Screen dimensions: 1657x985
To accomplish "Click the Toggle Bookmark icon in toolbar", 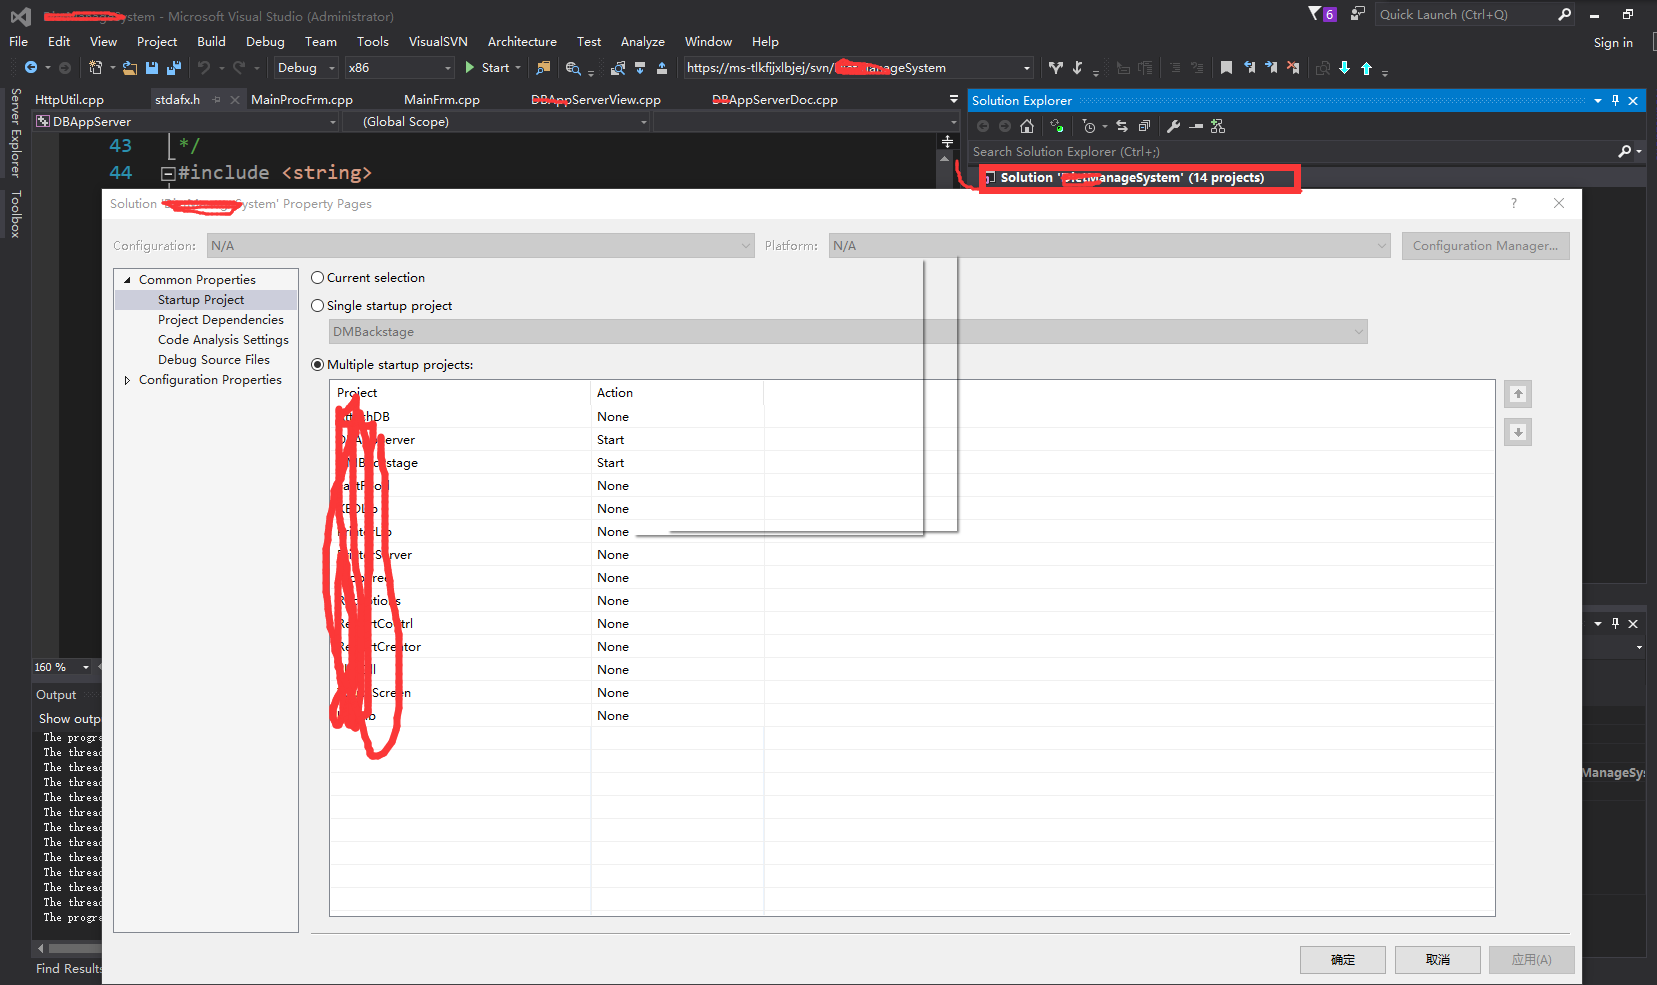I will [x=1226, y=68].
